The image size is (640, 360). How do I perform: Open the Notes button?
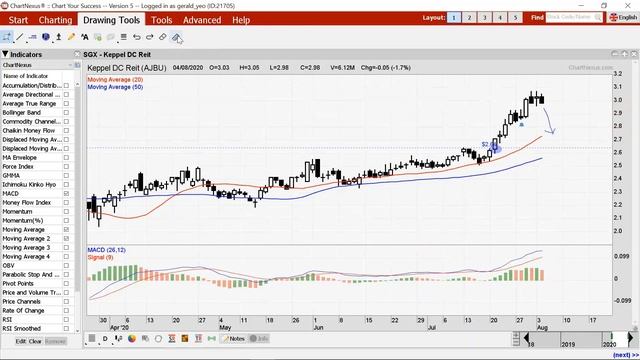(x=233, y=338)
